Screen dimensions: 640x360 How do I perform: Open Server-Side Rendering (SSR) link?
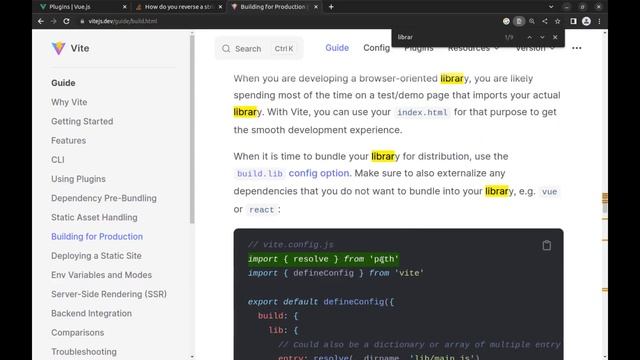tap(109, 294)
